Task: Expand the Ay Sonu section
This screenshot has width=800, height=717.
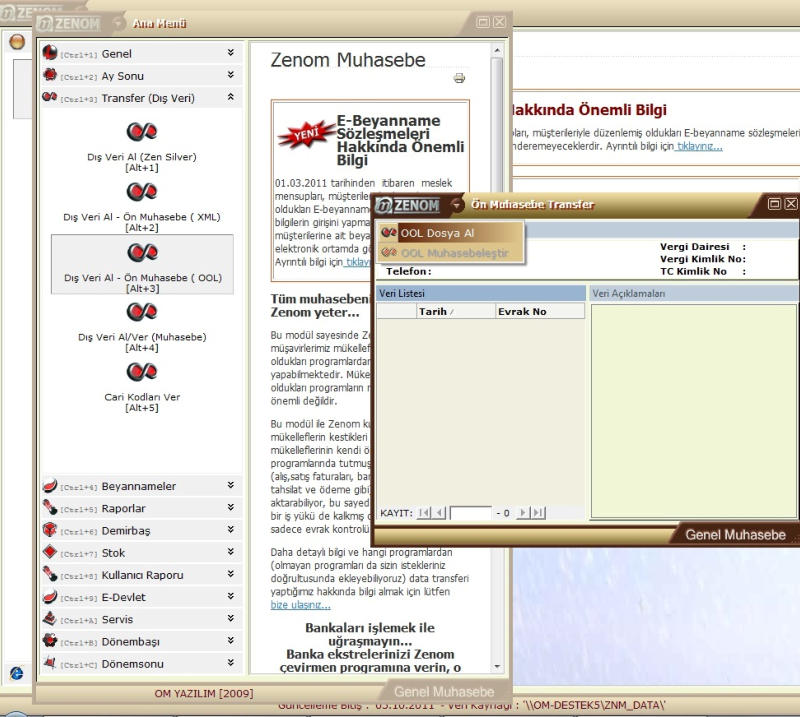Action: pos(231,76)
